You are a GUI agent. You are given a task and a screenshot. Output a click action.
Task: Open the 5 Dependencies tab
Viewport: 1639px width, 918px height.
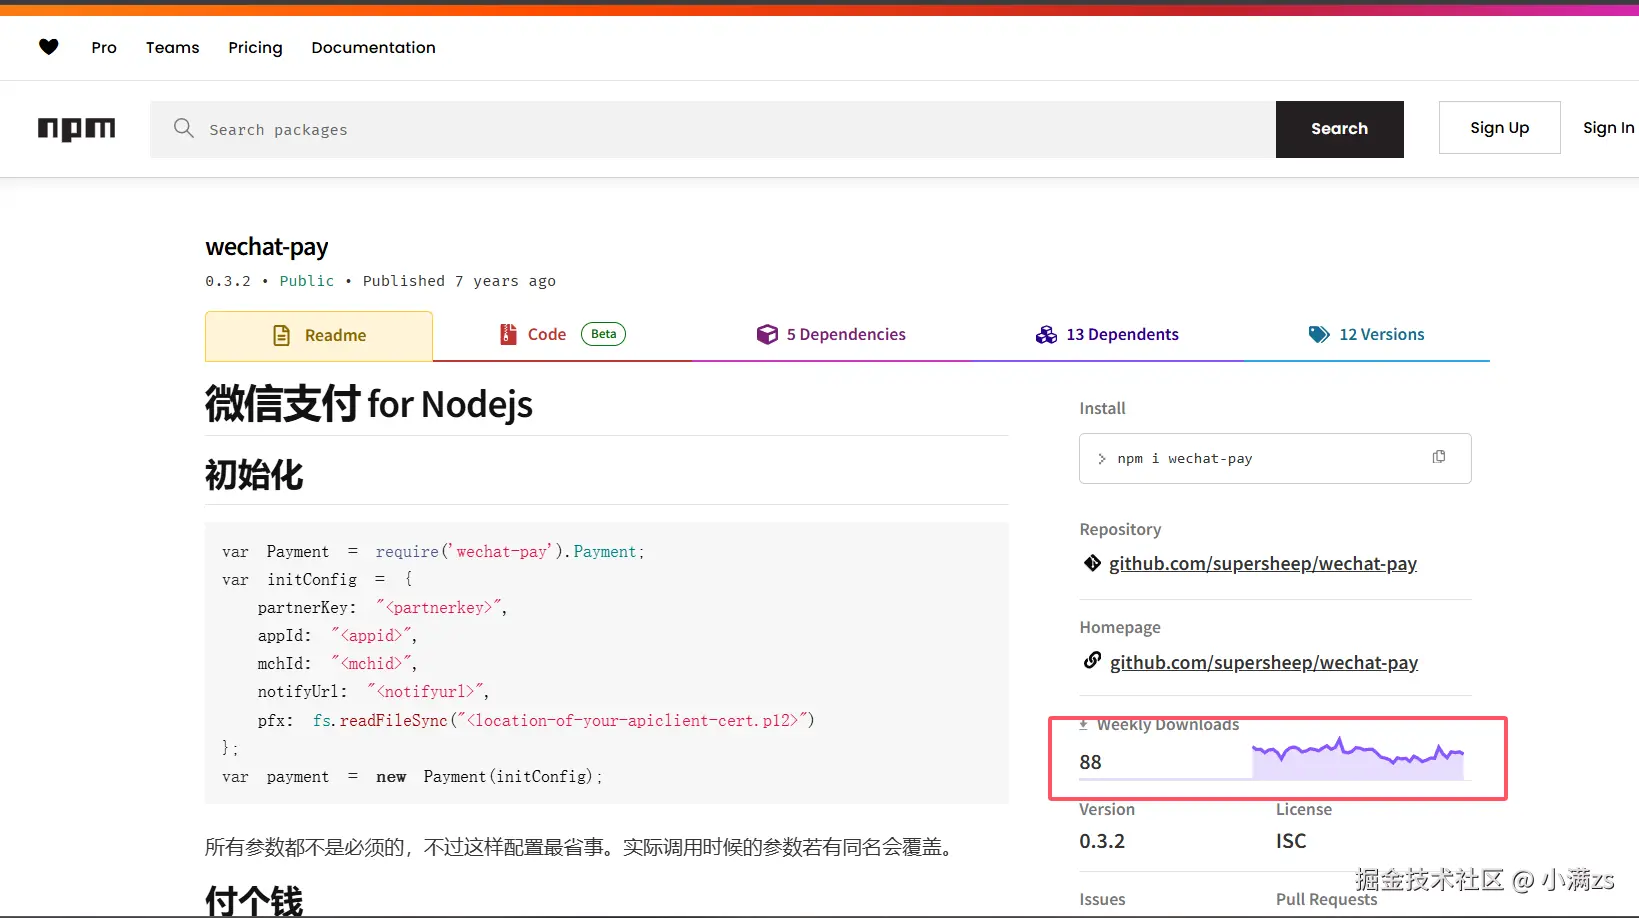pyautogui.click(x=831, y=335)
